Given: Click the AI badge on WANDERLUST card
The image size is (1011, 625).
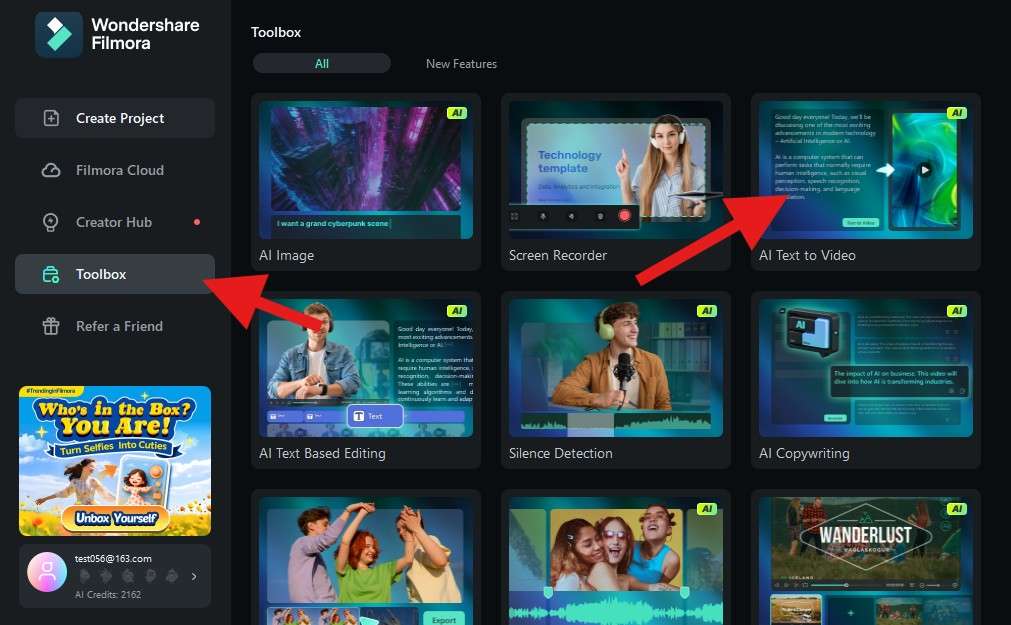Looking at the screenshot, I should point(957,509).
